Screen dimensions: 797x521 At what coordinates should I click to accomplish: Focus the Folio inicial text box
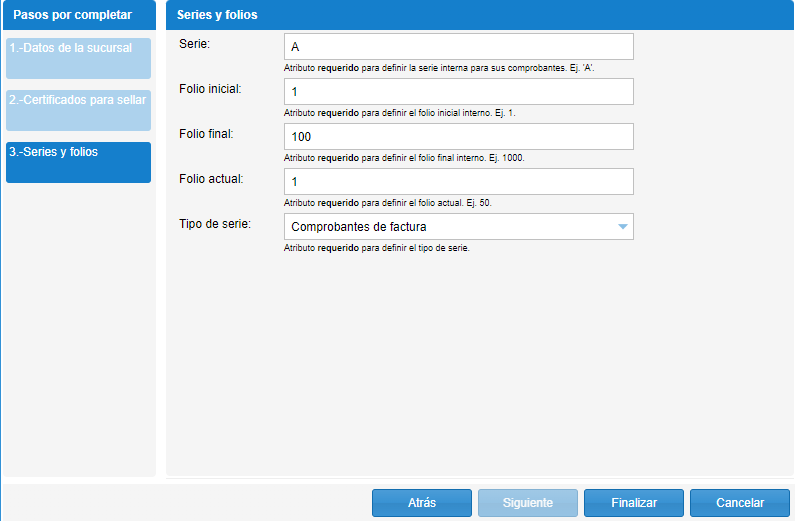click(459, 92)
